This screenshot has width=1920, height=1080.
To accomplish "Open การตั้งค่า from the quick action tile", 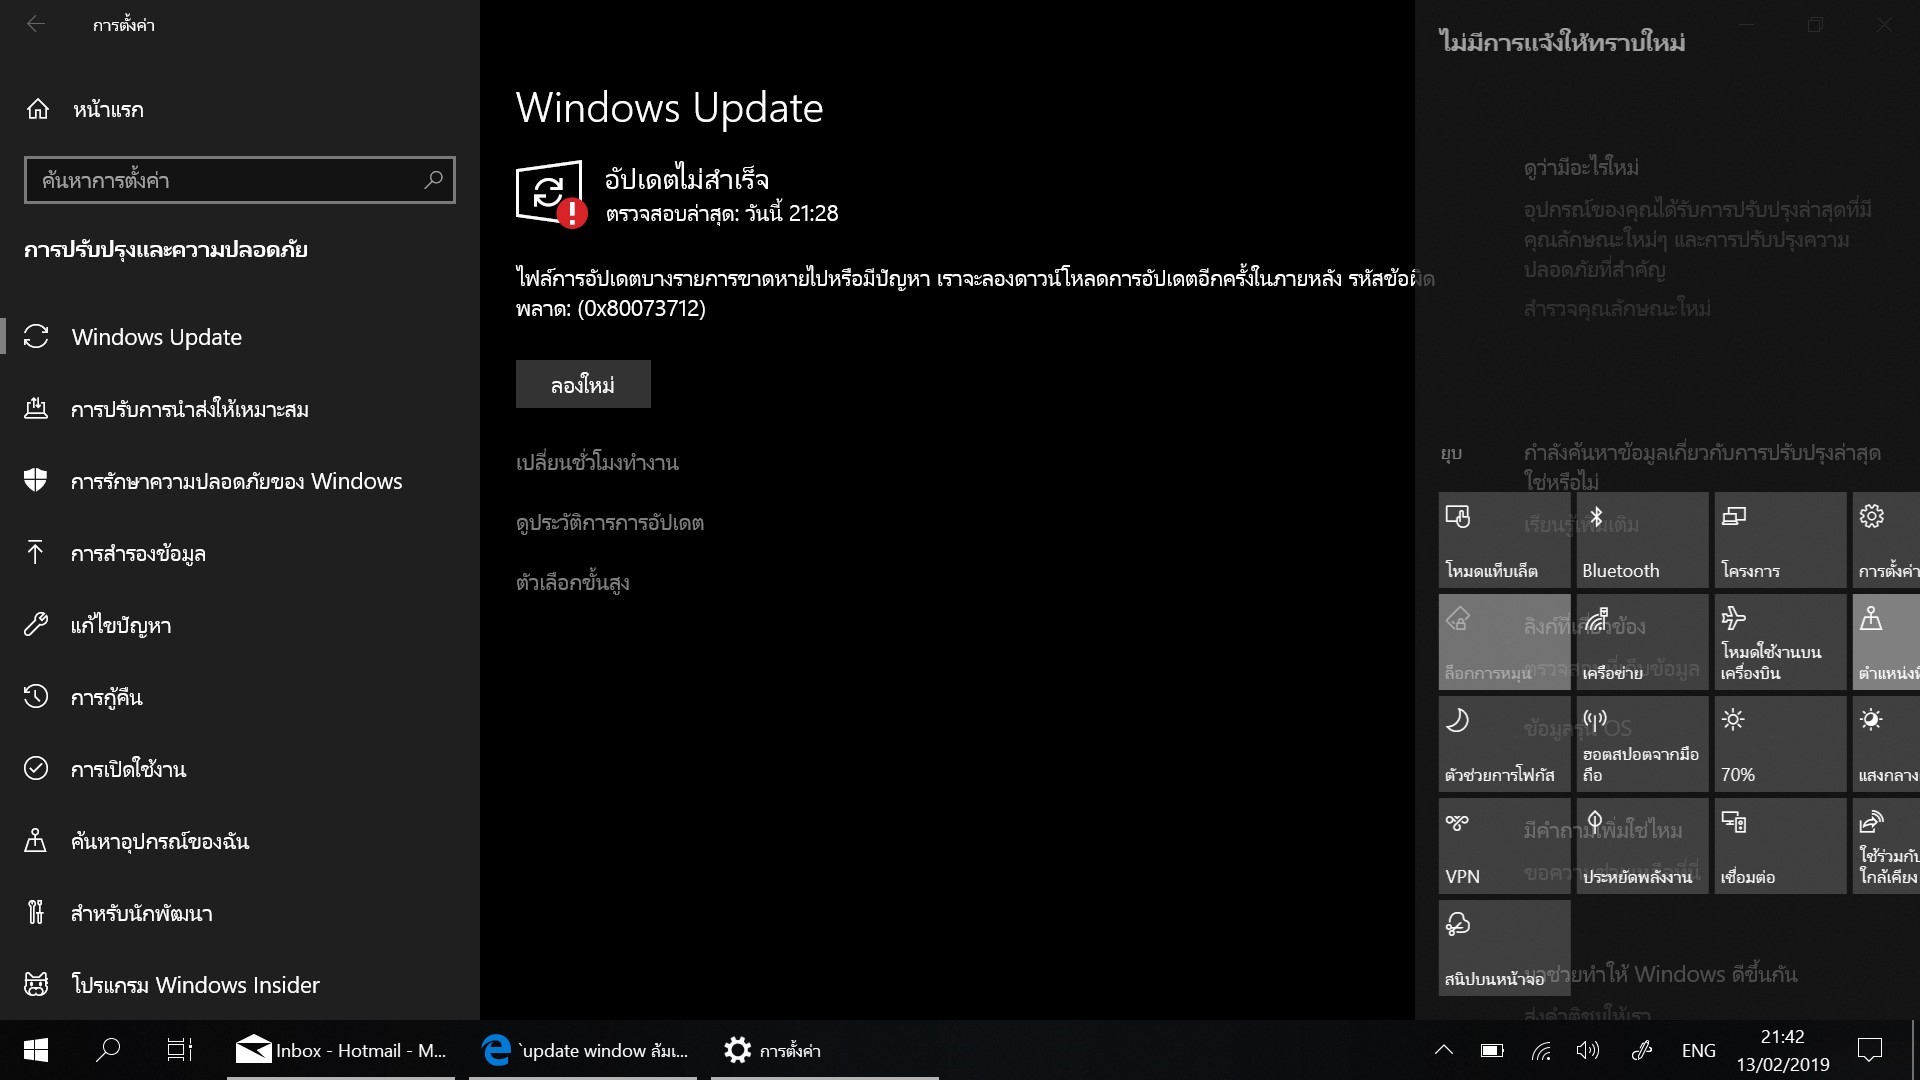I will [1886, 540].
